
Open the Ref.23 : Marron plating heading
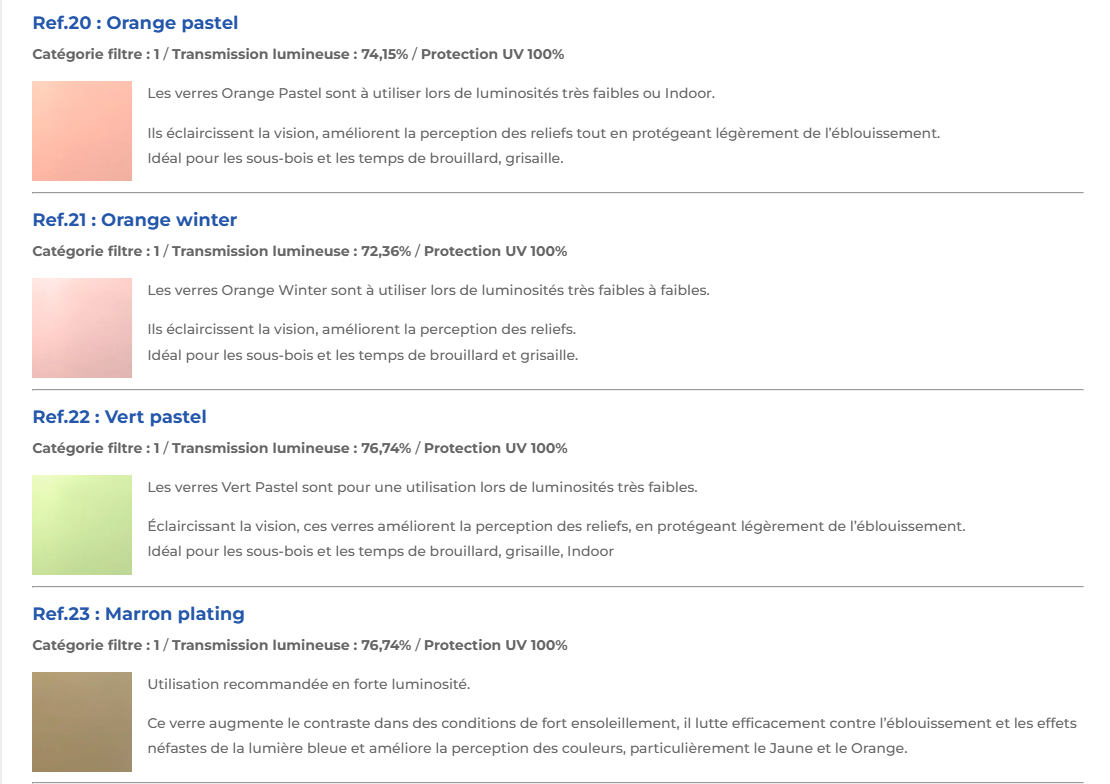click(138, 614)
